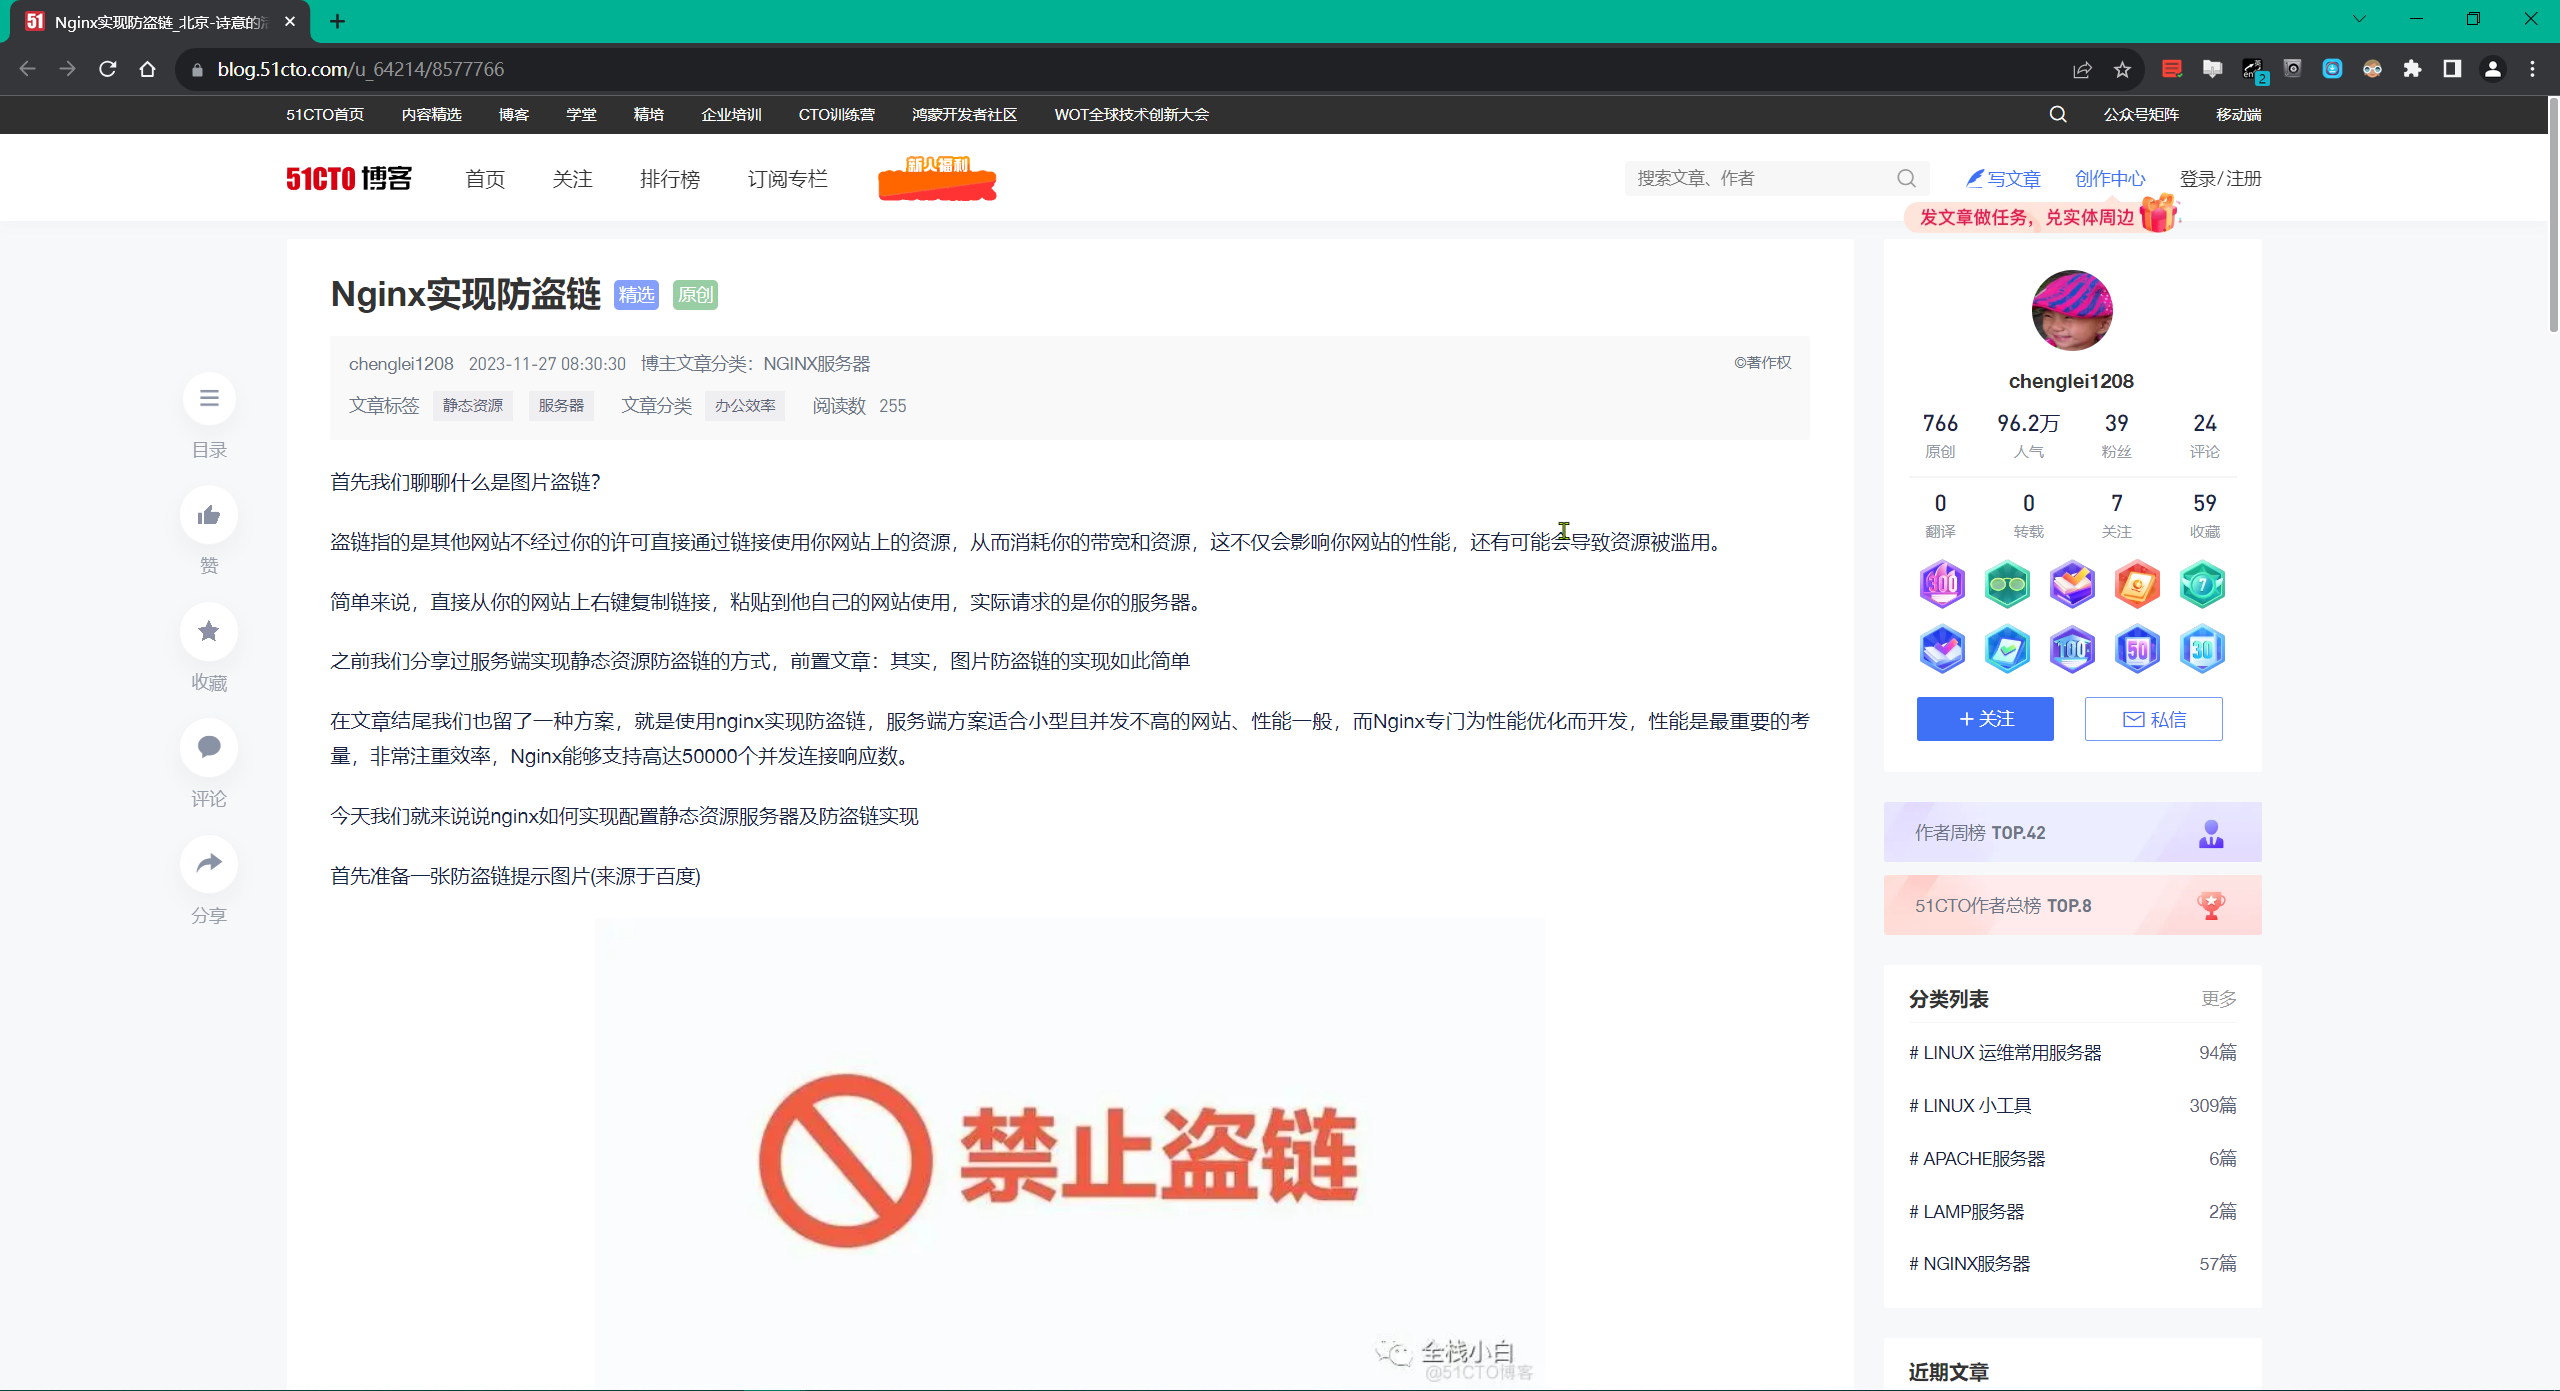Viewport: 2560px width, 1391px height.
Task: Open the # NGINX服务器 category
Action: pos(1970,1263)
